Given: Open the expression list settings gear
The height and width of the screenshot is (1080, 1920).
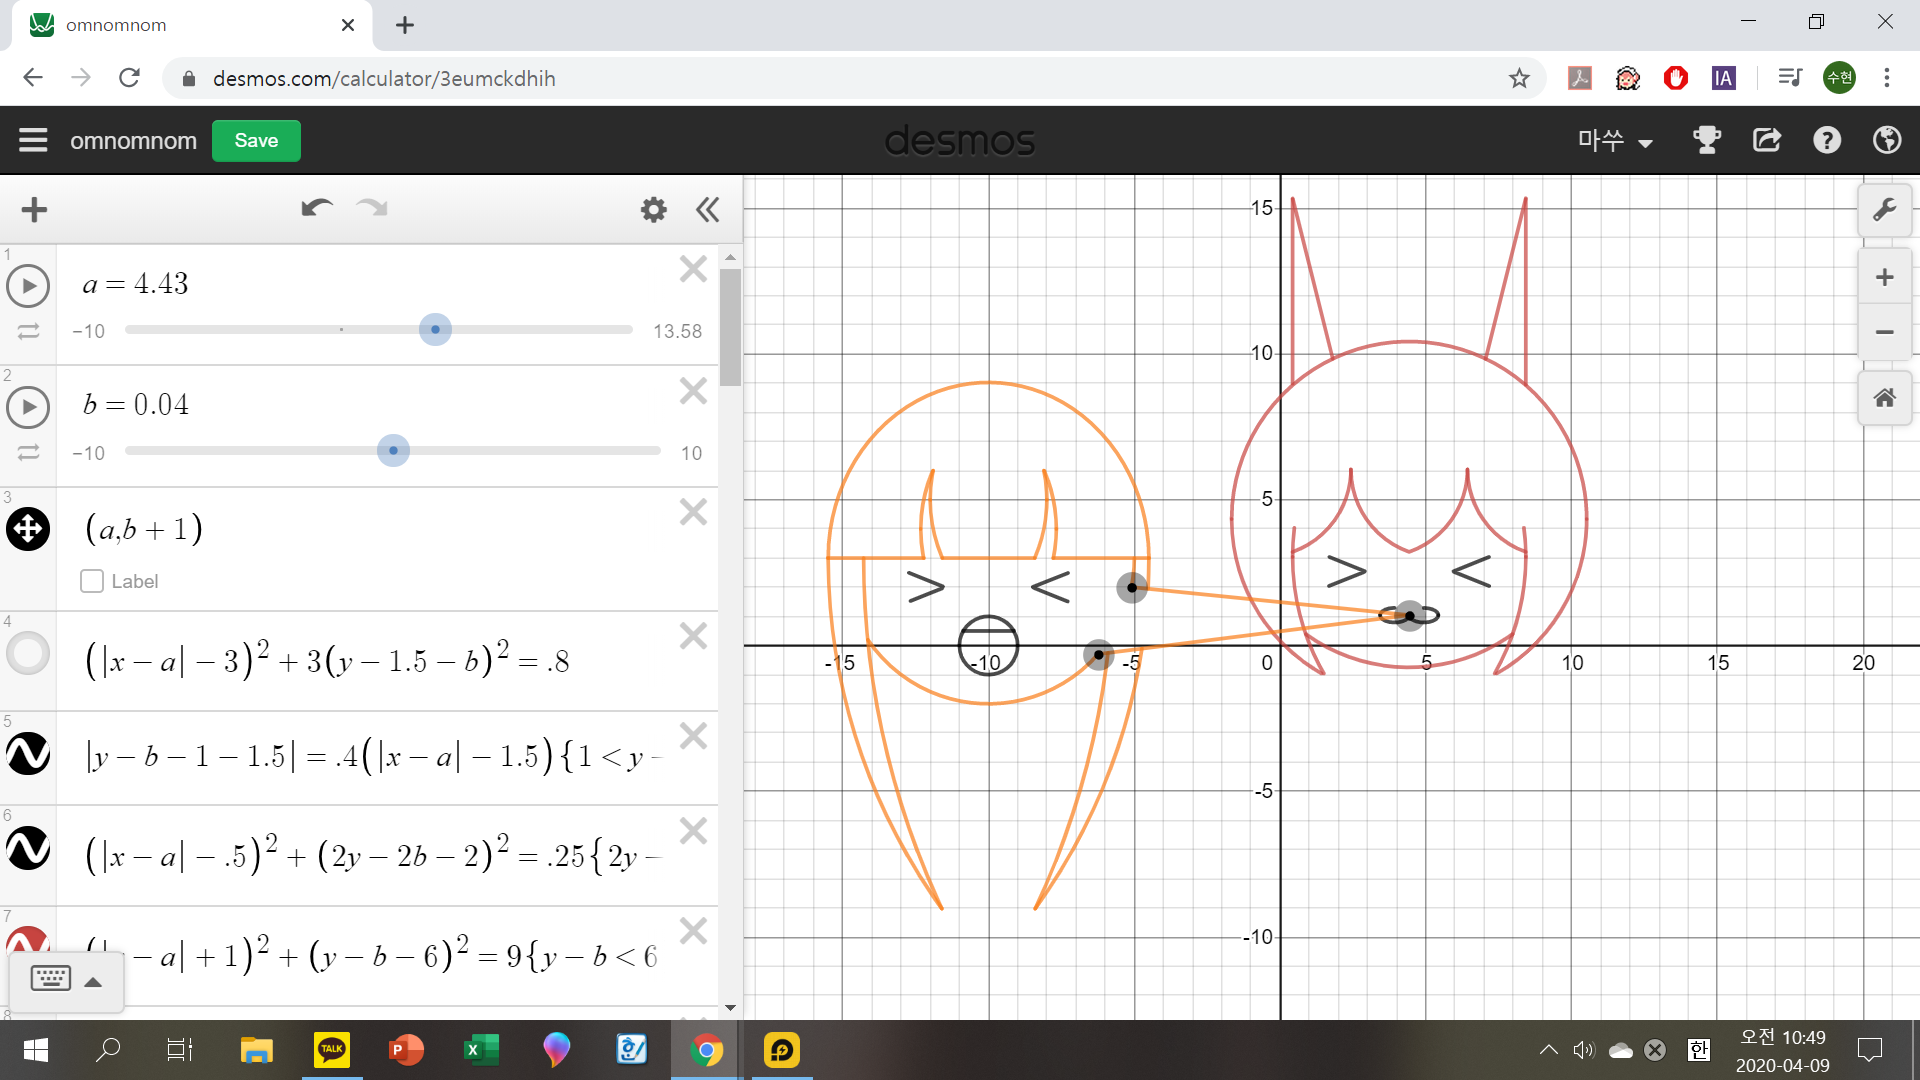Looking at the screenshot, I should [x=653, y=210].
